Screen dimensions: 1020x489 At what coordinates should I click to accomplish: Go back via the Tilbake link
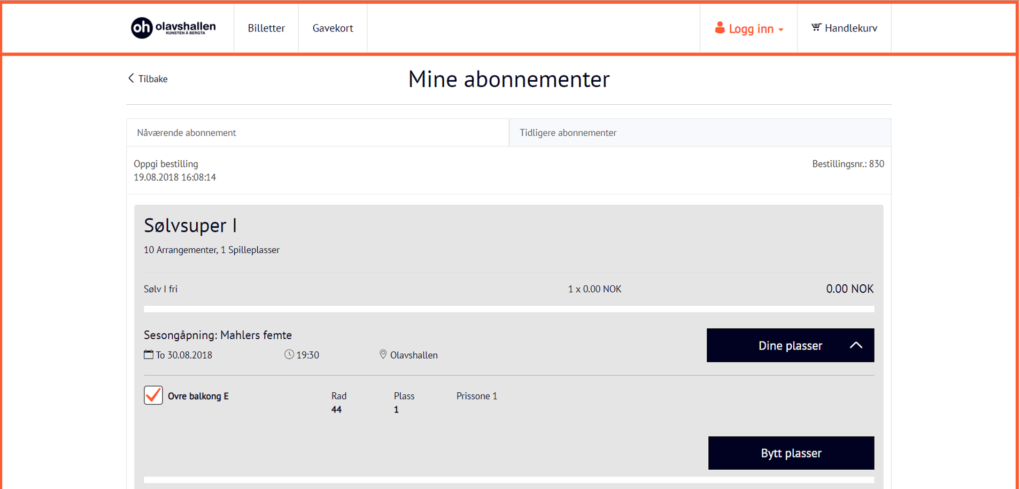click(152, 79)
